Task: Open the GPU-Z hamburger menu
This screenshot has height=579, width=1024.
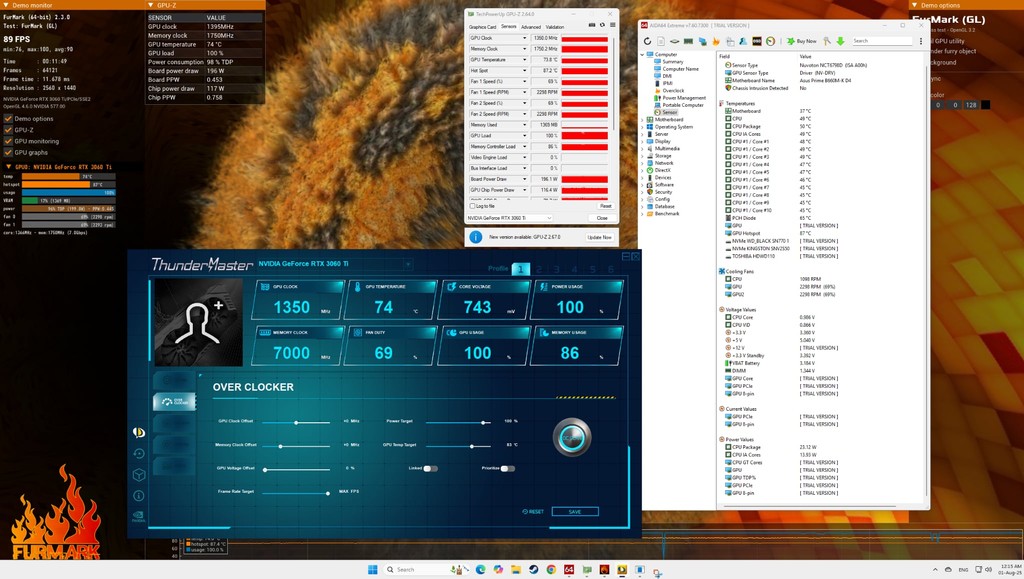Action: [x=613, y=25]
